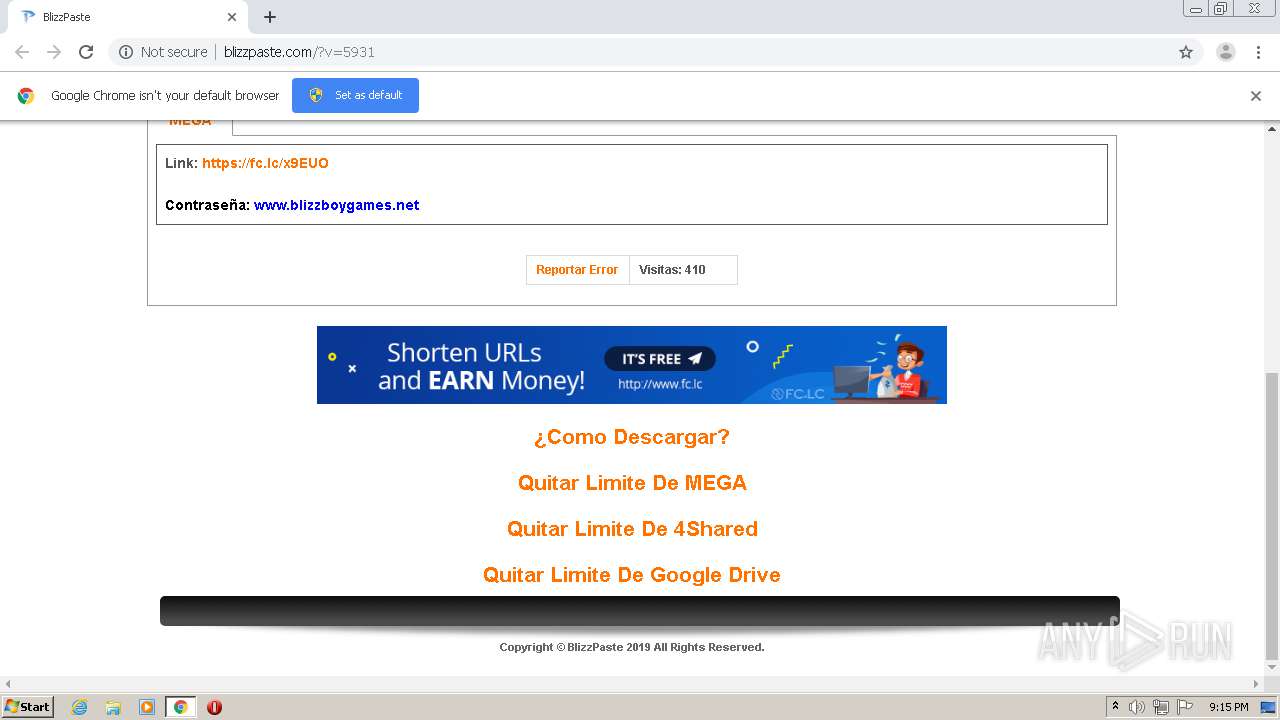The height and width of the screenshot is (720, 1280).
Task: Open the FC.LC Shorten URLs banner
Action: [631, 365]
